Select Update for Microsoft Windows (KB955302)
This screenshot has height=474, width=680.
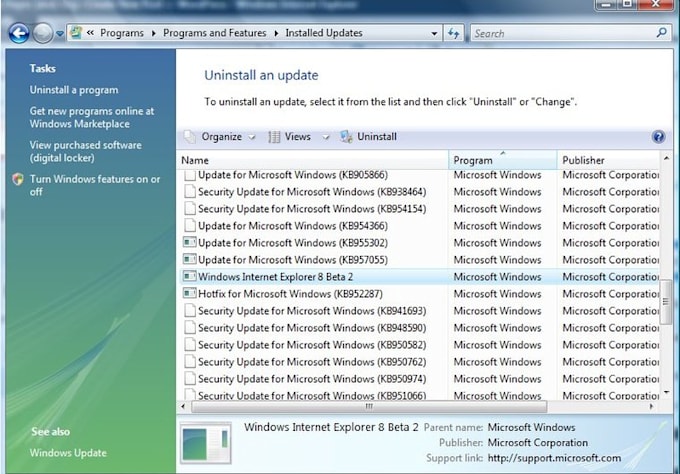pyautogui.click(x=293, y=242)
